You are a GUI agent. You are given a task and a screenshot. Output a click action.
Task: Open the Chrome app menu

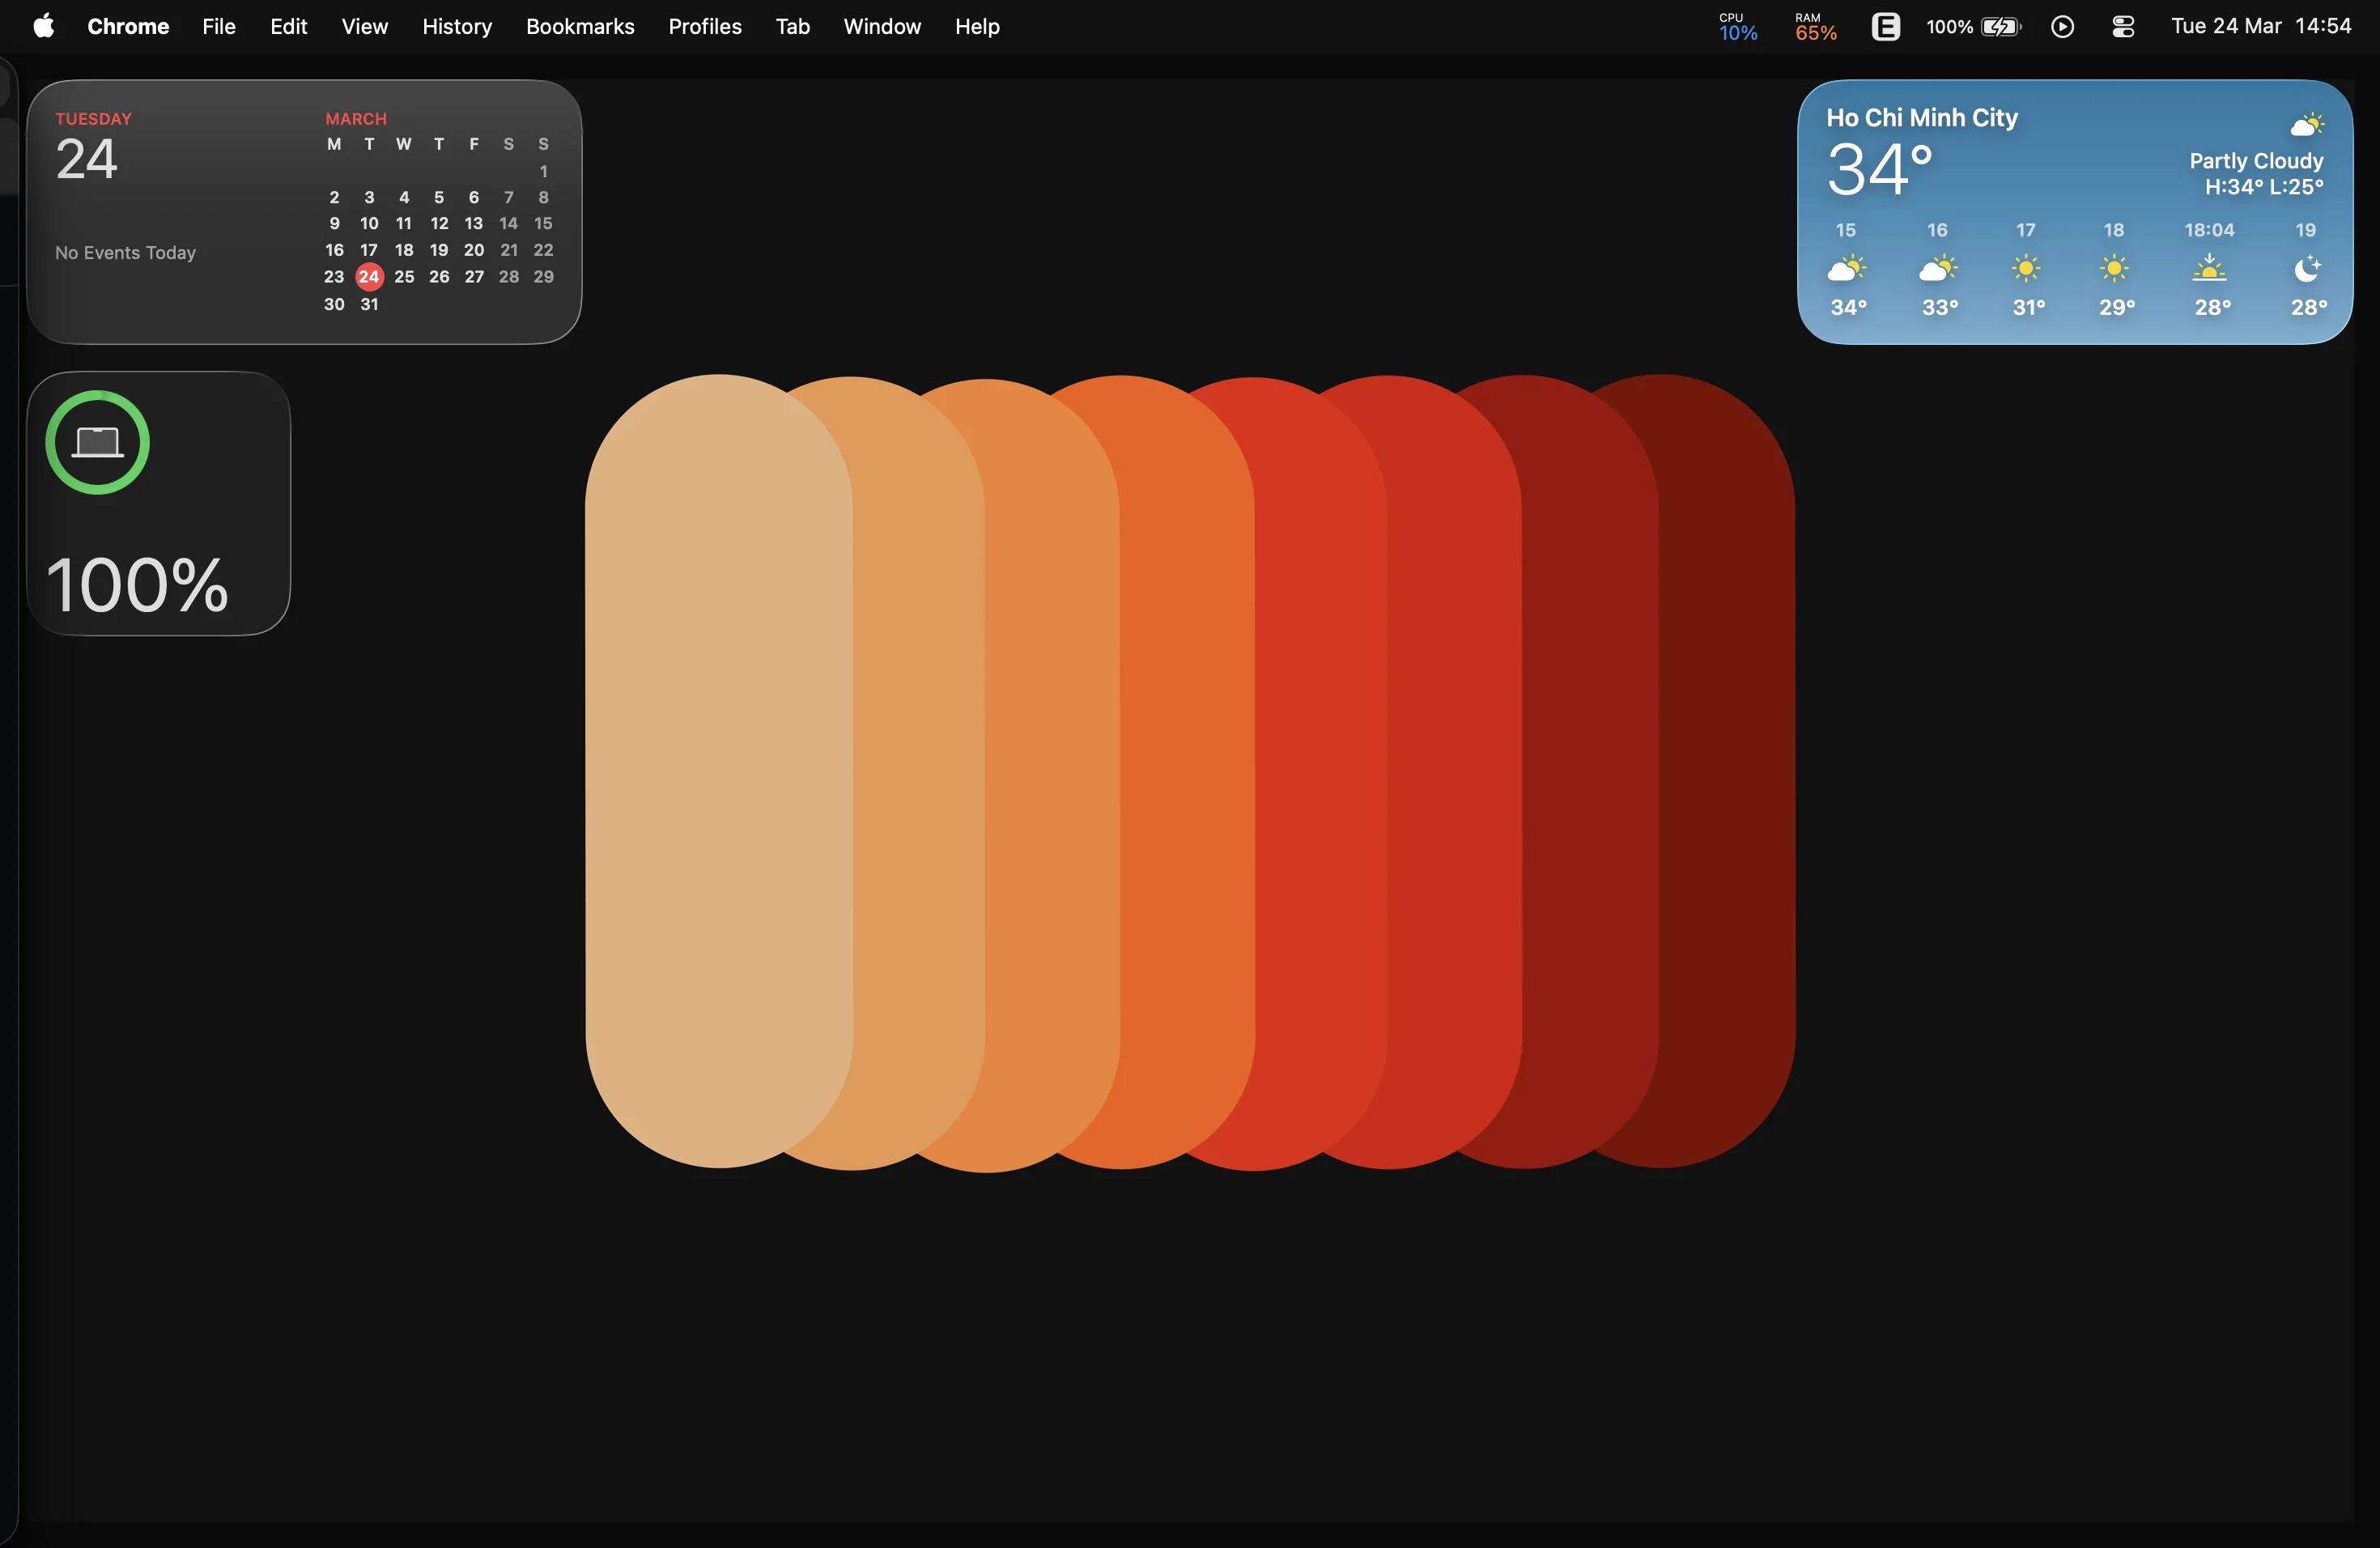pyautogui.click(x=128, y=26)
